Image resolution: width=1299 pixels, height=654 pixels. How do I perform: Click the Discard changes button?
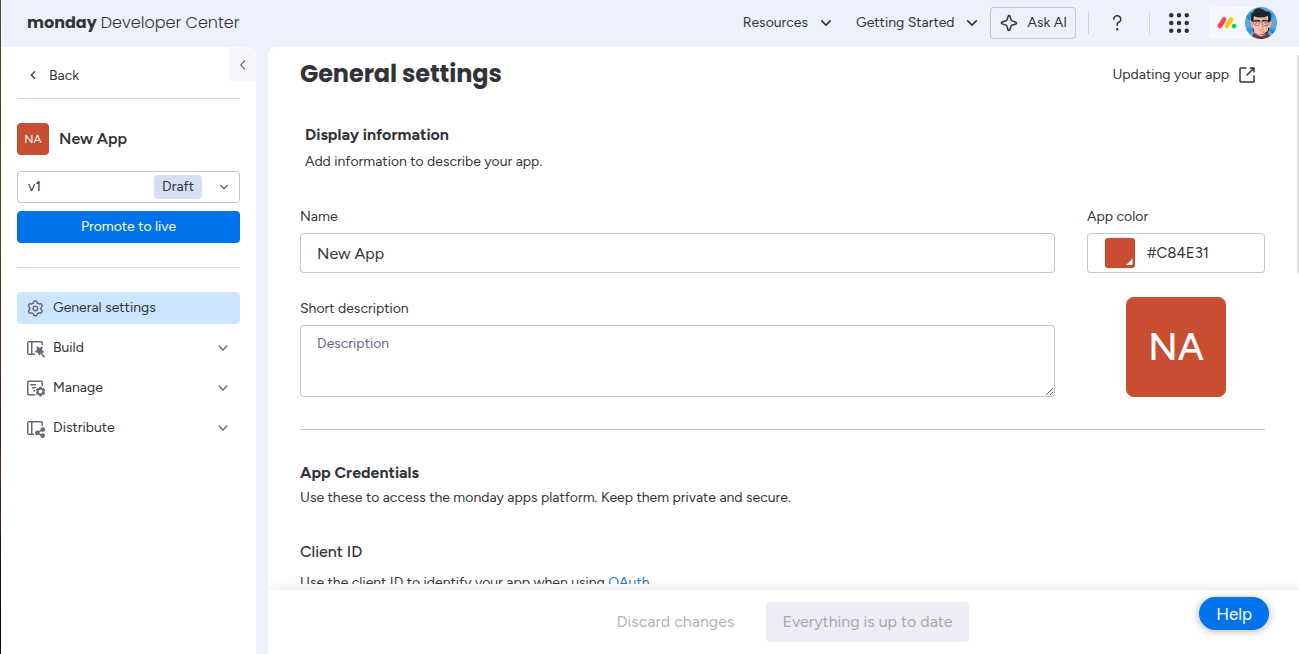(675, 622)
